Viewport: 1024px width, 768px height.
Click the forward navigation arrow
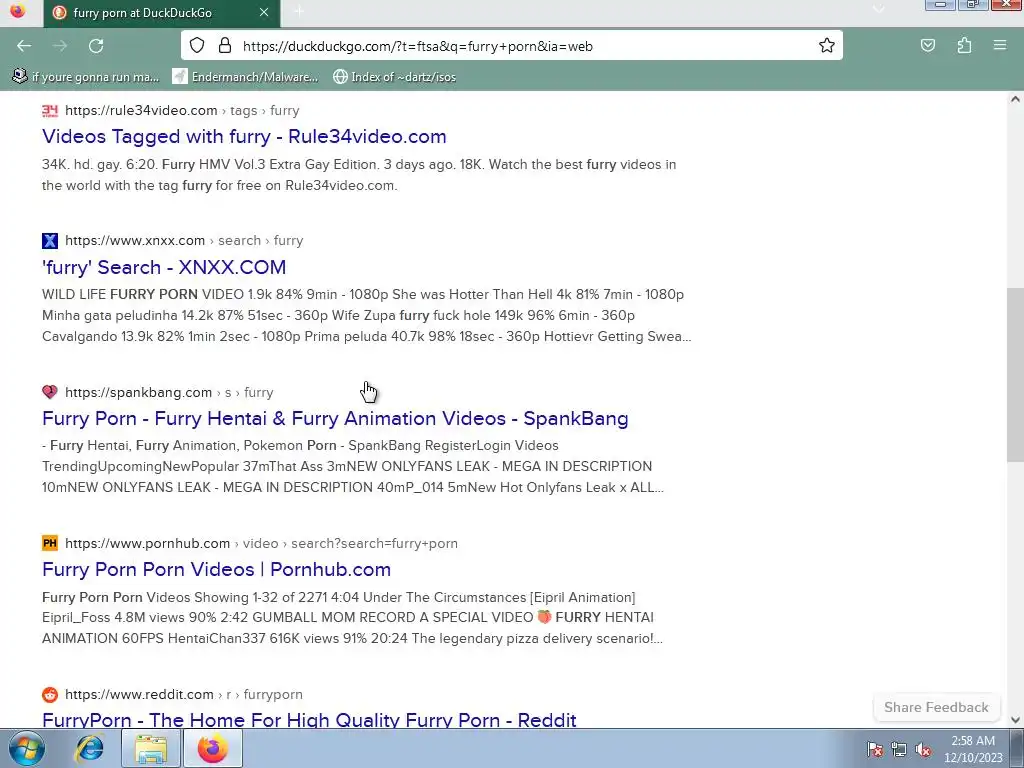(x=60, y=46)
